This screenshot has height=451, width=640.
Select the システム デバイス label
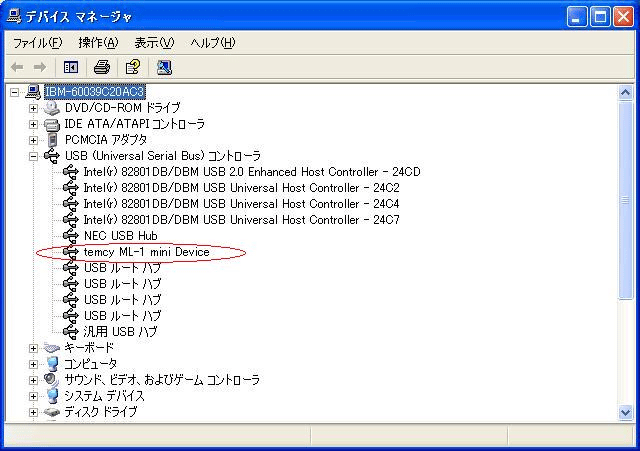(x=104, y=396)
